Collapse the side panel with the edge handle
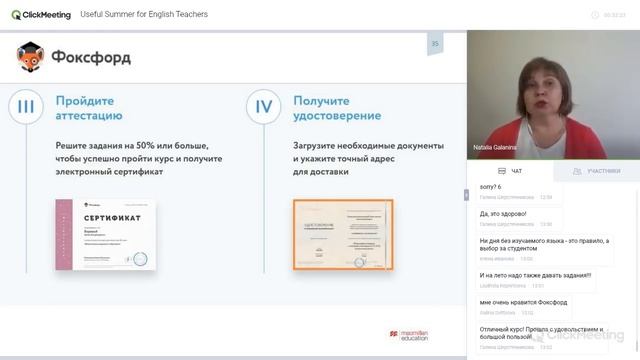This screenshot has width=640, height=360. pyautogui.click(x=466, y=195)
